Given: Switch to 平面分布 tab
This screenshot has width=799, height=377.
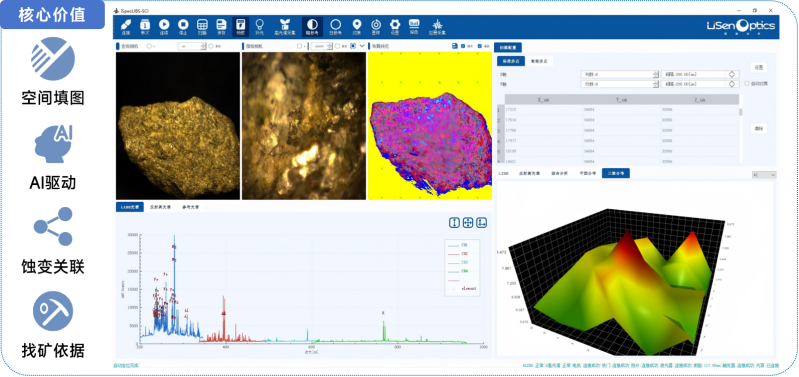Looking at the screenshot, I should (588, 174).
